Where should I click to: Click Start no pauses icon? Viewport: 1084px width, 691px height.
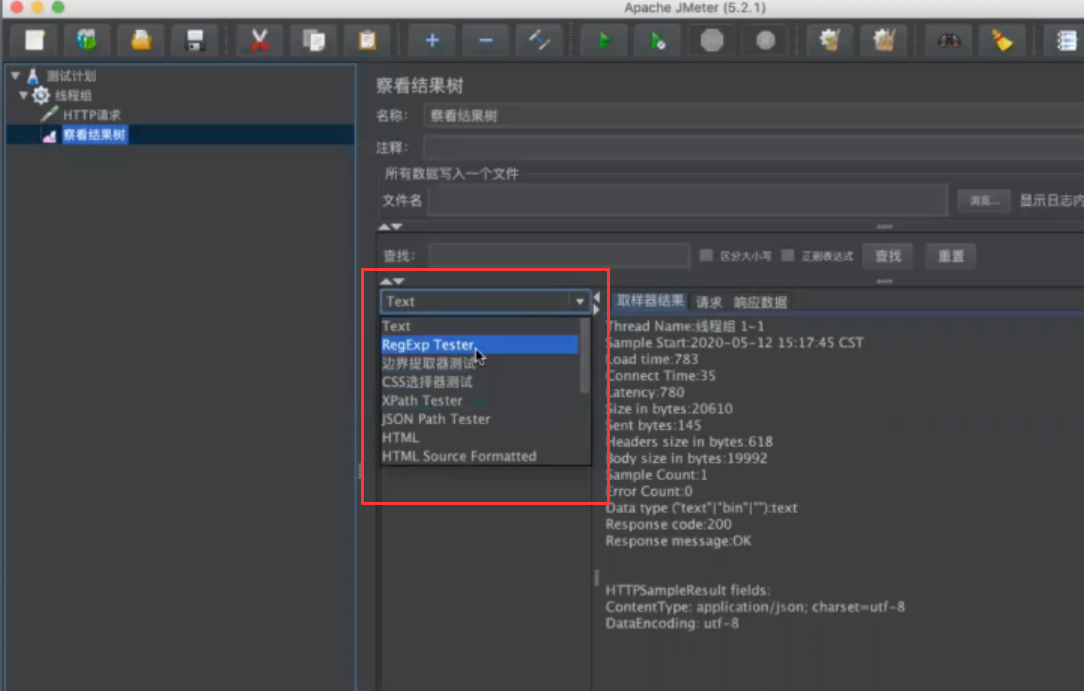point(657,40)
